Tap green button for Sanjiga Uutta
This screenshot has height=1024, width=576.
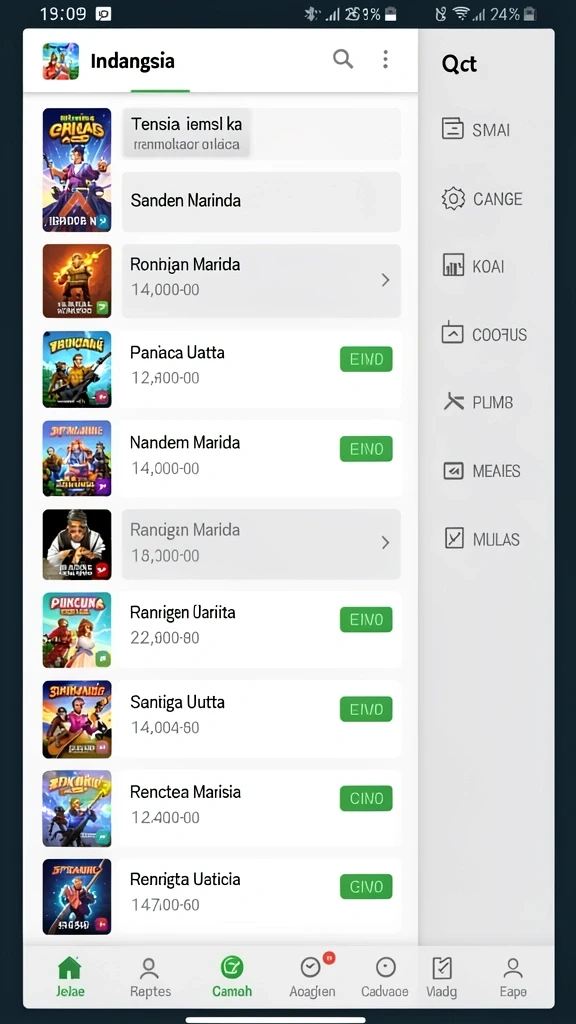click(366, 709)
